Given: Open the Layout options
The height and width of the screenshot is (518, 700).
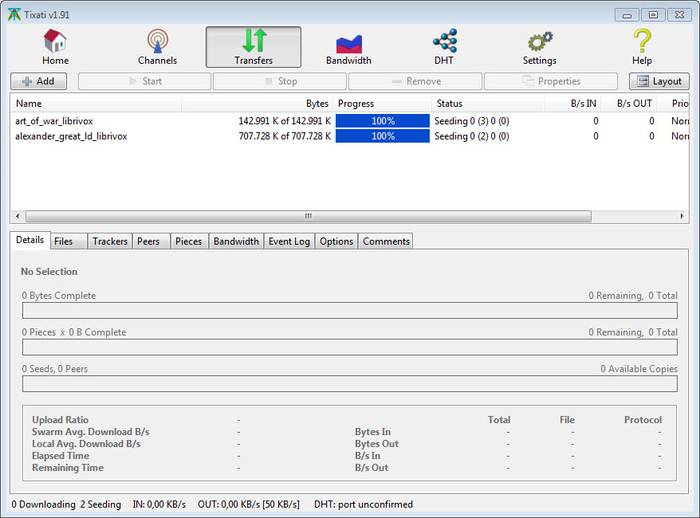Looking at the screenshot, I should point(659,81).
